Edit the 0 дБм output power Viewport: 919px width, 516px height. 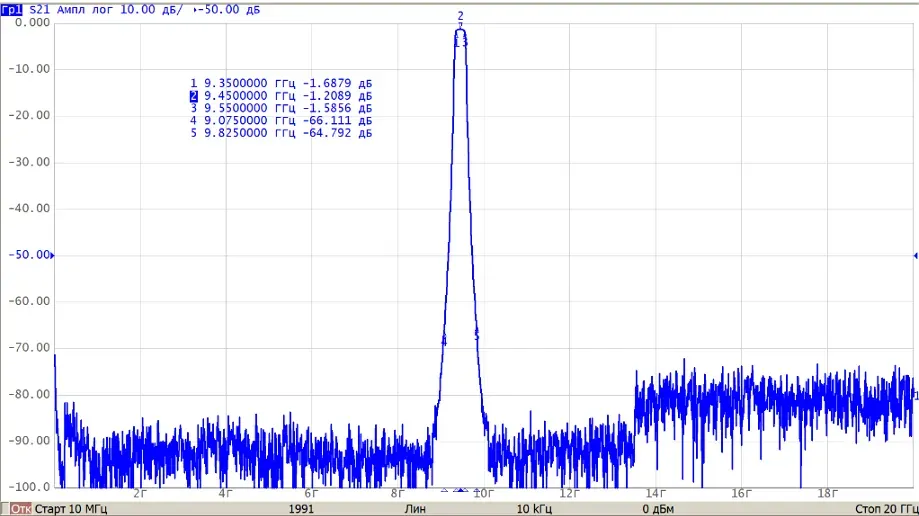[658, 508]
